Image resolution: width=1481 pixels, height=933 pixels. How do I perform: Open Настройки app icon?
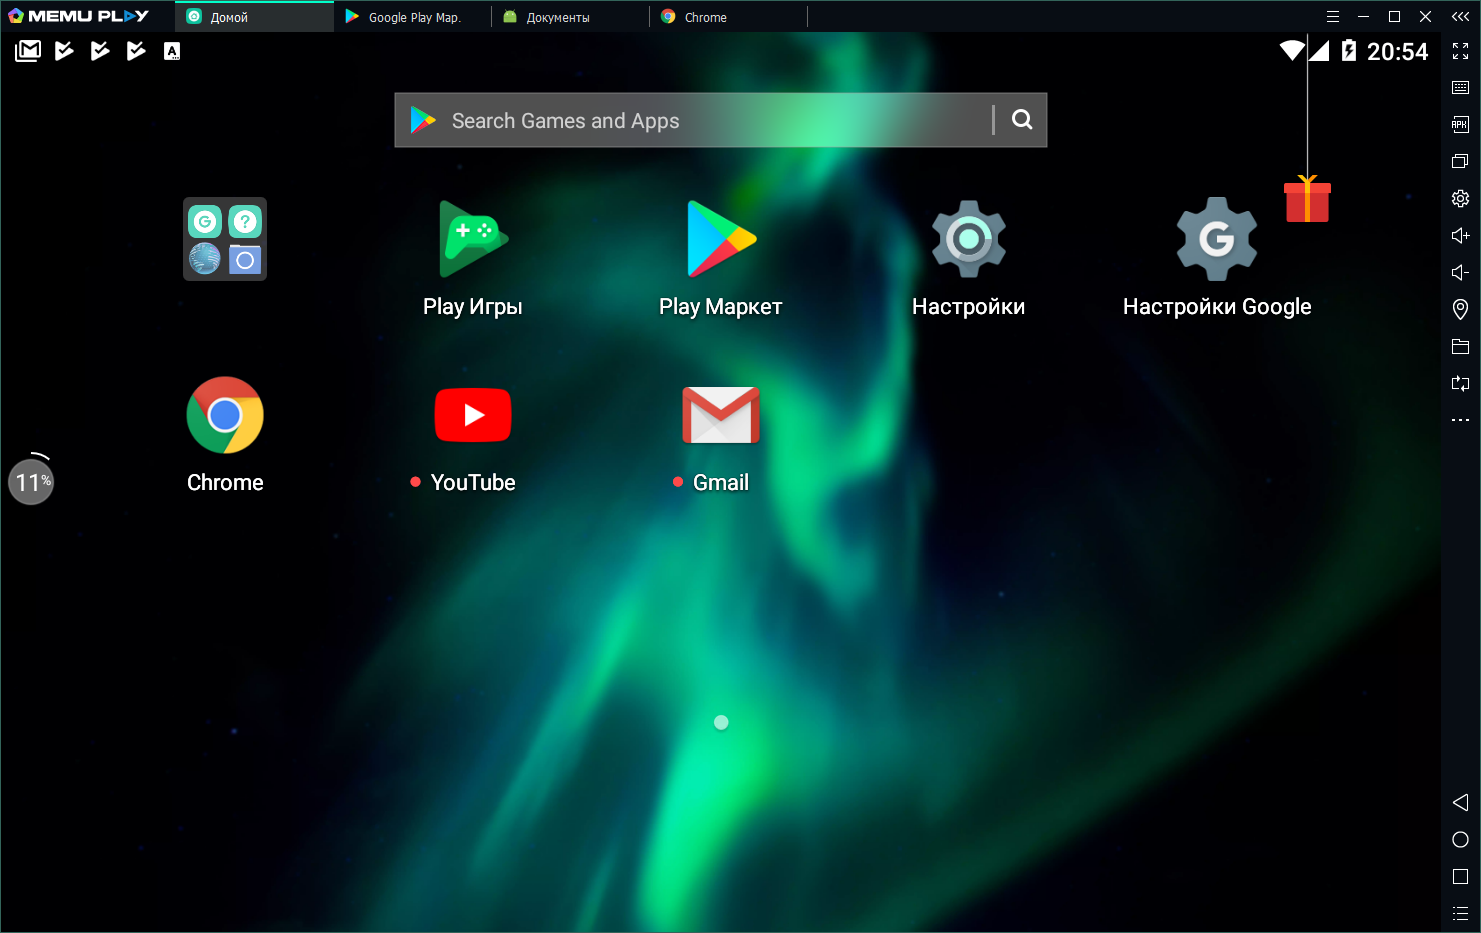point(968,240)
